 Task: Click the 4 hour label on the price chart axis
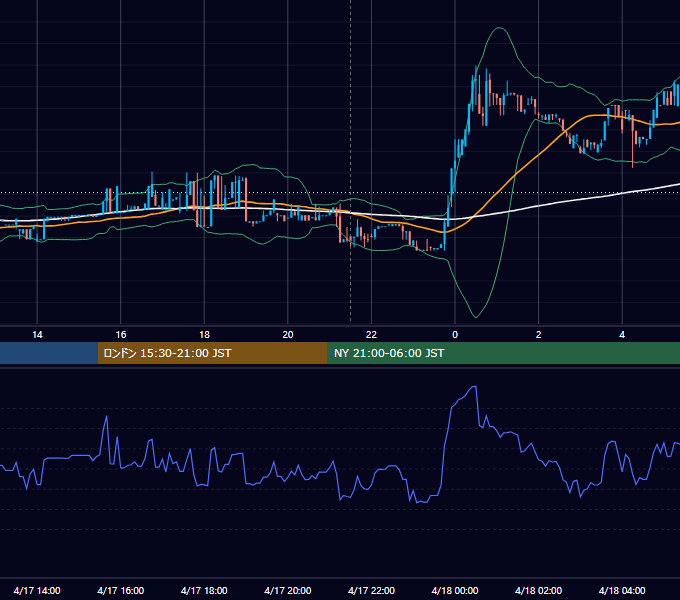click(x=622, y=335)
